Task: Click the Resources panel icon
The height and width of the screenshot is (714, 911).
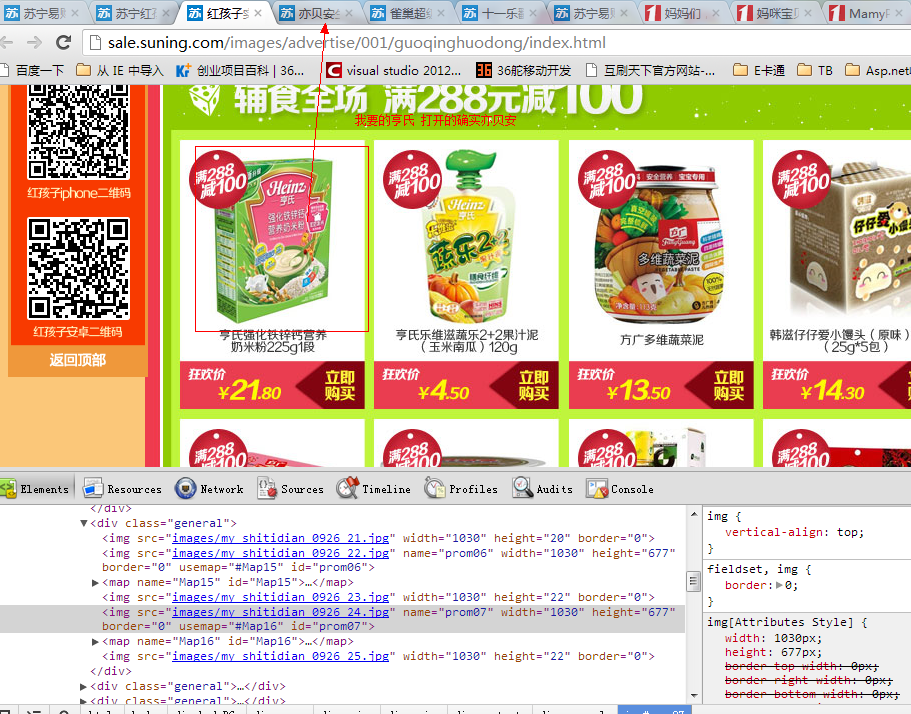Action: click(x=93, y=489)
